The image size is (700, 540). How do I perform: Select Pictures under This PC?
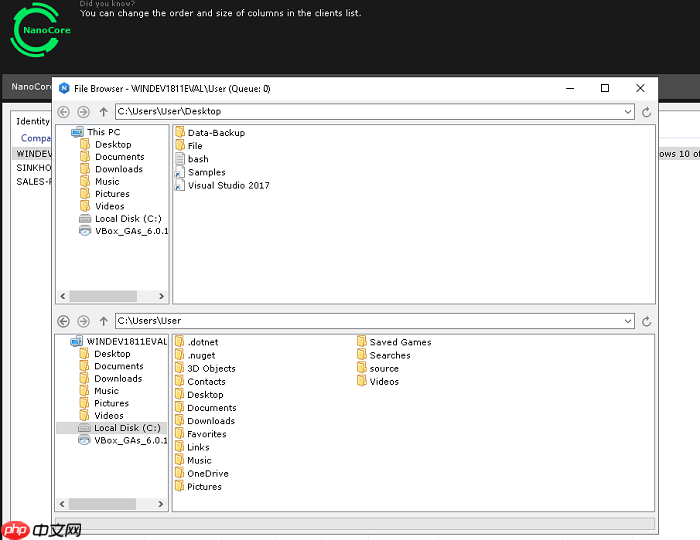[x=104, y=194]
